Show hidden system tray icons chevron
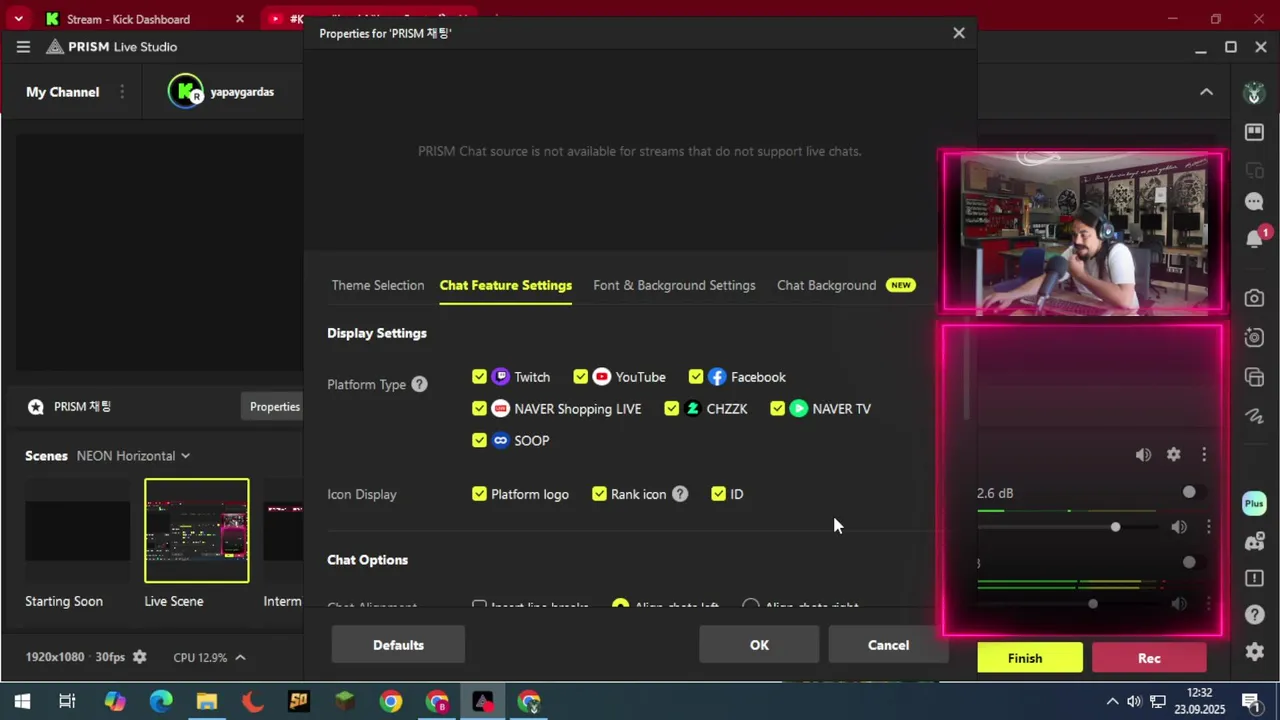 (x=1112, y=702)
